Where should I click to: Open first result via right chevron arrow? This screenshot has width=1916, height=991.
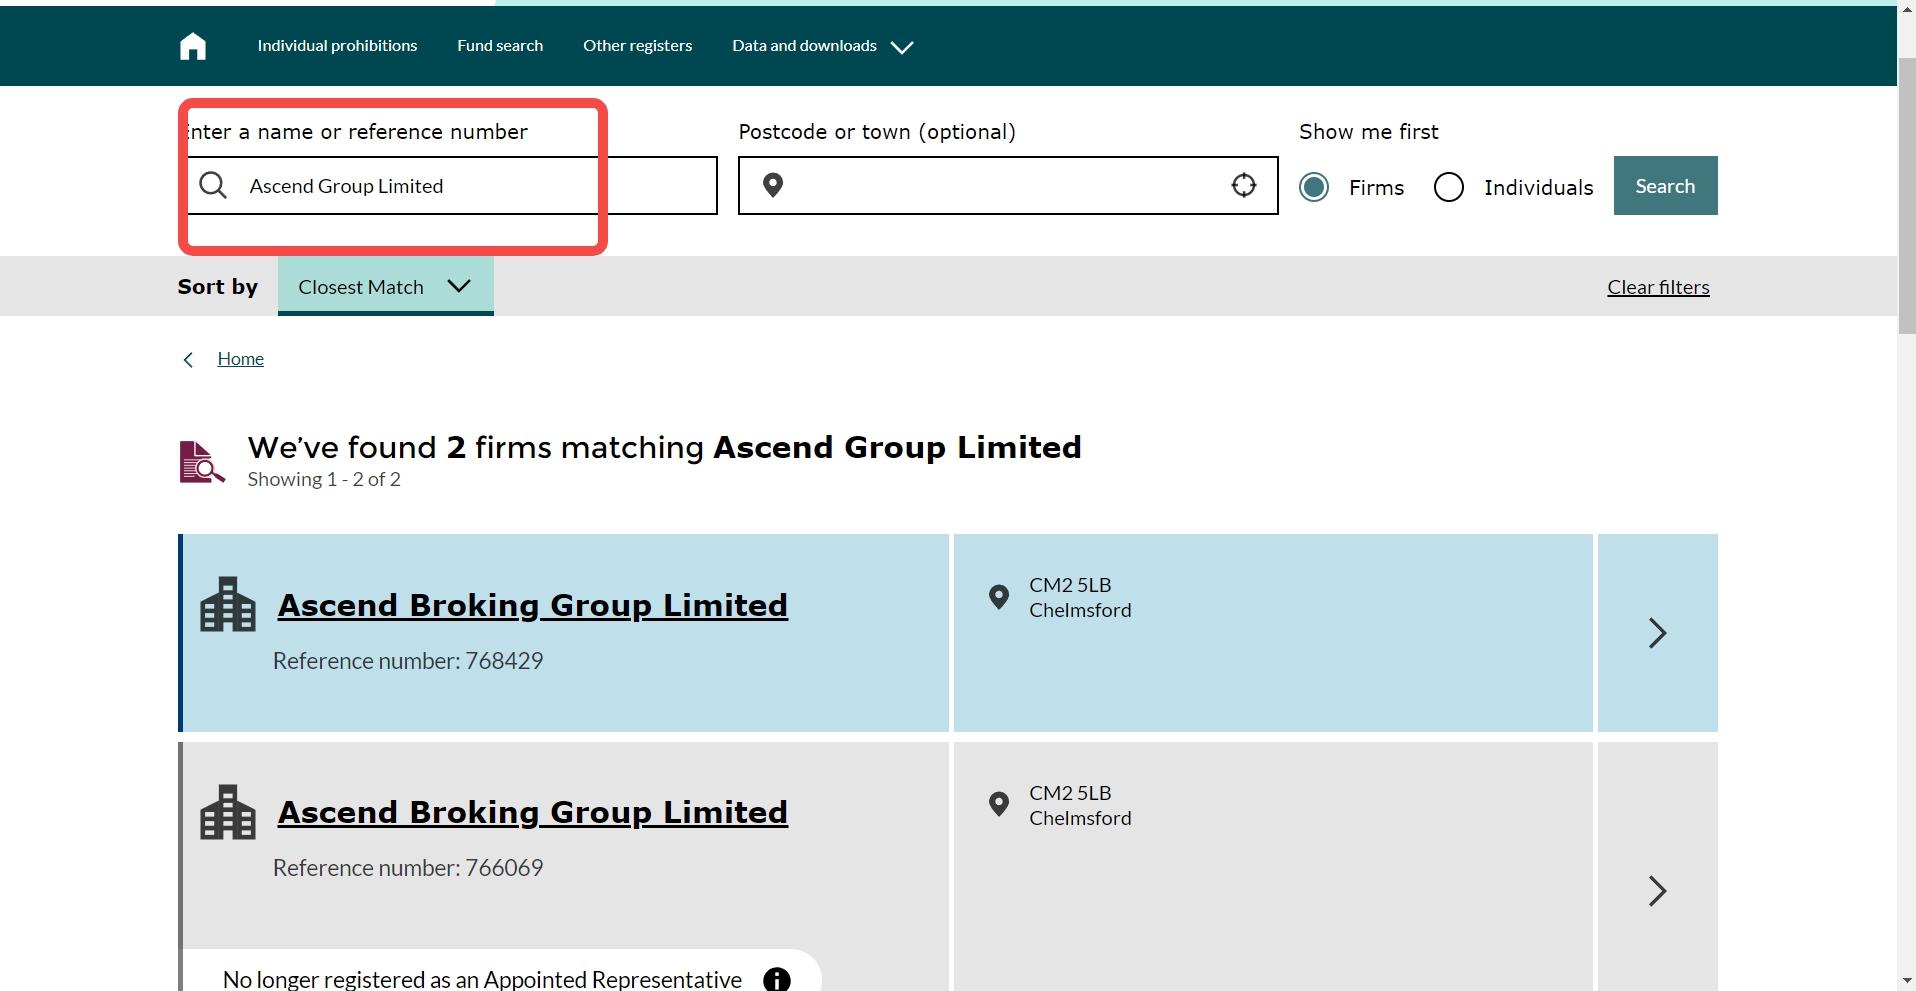click(x=1657, y=633)
